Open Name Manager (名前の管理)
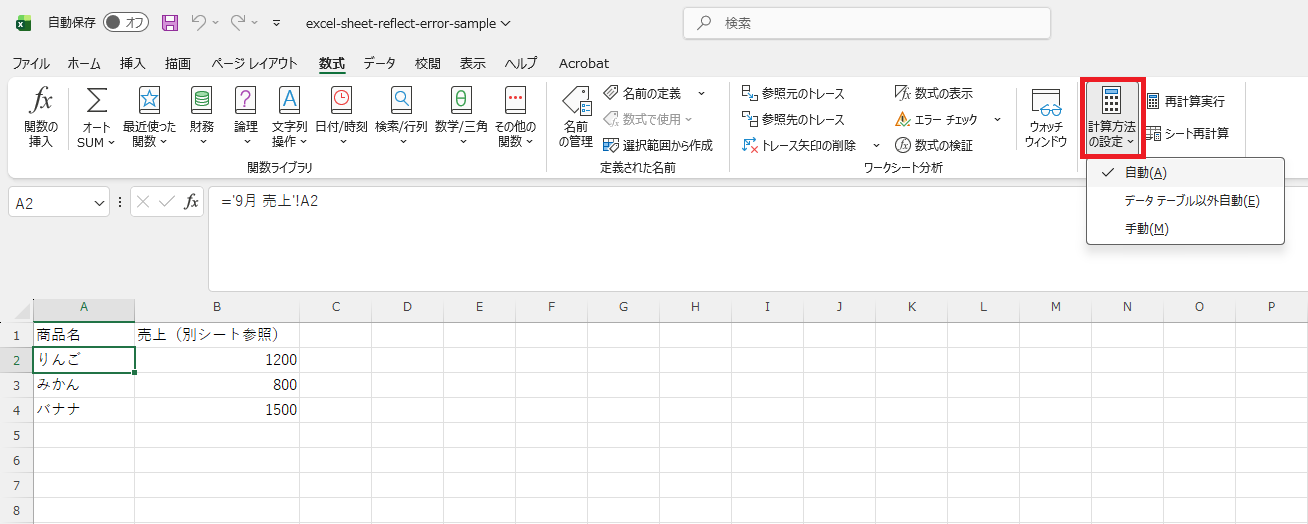1308x524 pixels. (576, 117)
